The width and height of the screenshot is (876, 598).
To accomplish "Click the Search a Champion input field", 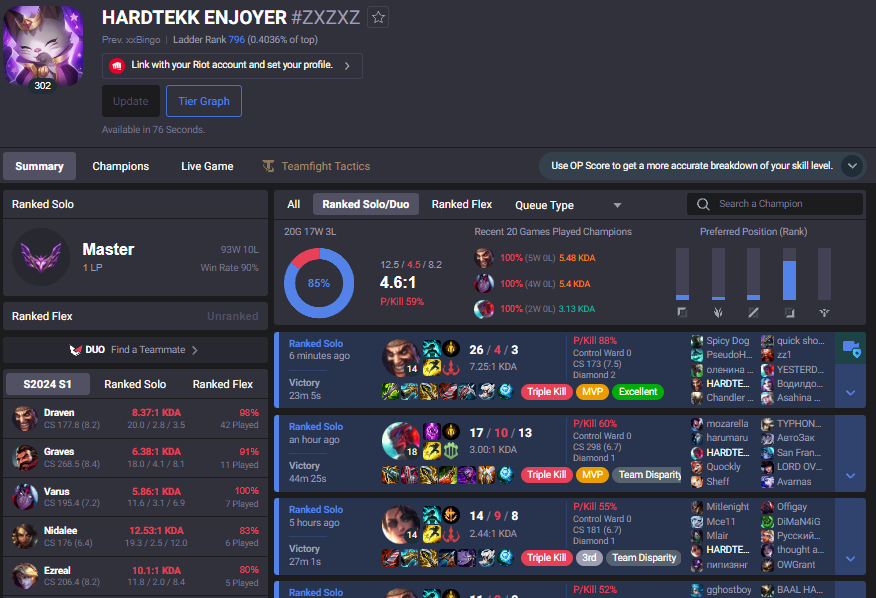I will 785,204.
